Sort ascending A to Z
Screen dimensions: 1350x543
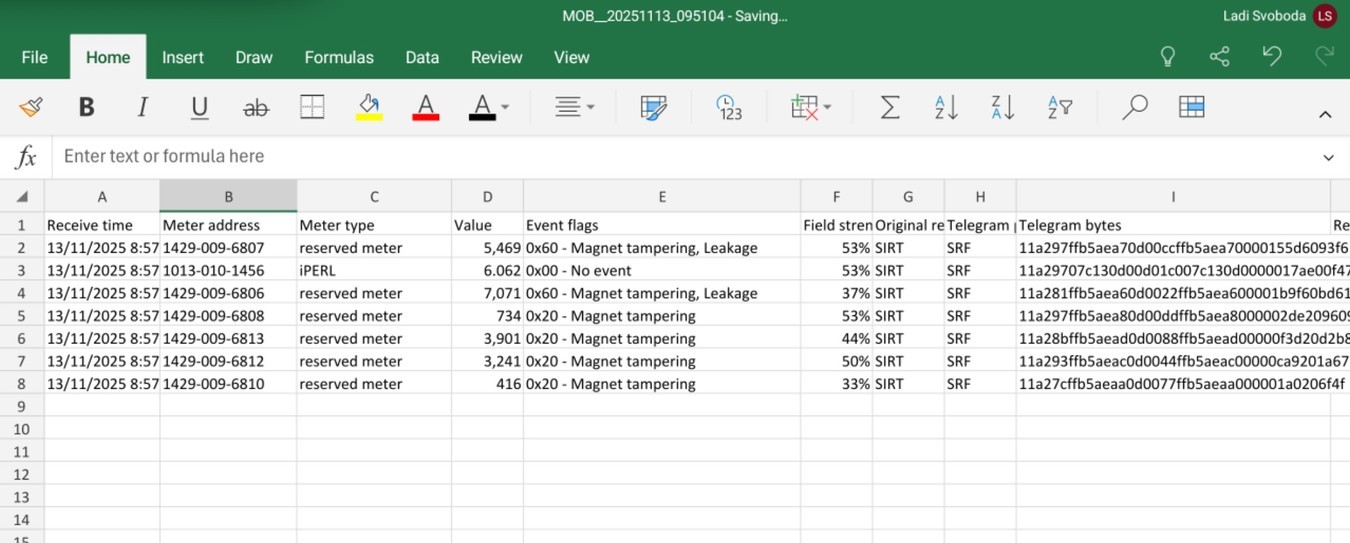[946, 107]
